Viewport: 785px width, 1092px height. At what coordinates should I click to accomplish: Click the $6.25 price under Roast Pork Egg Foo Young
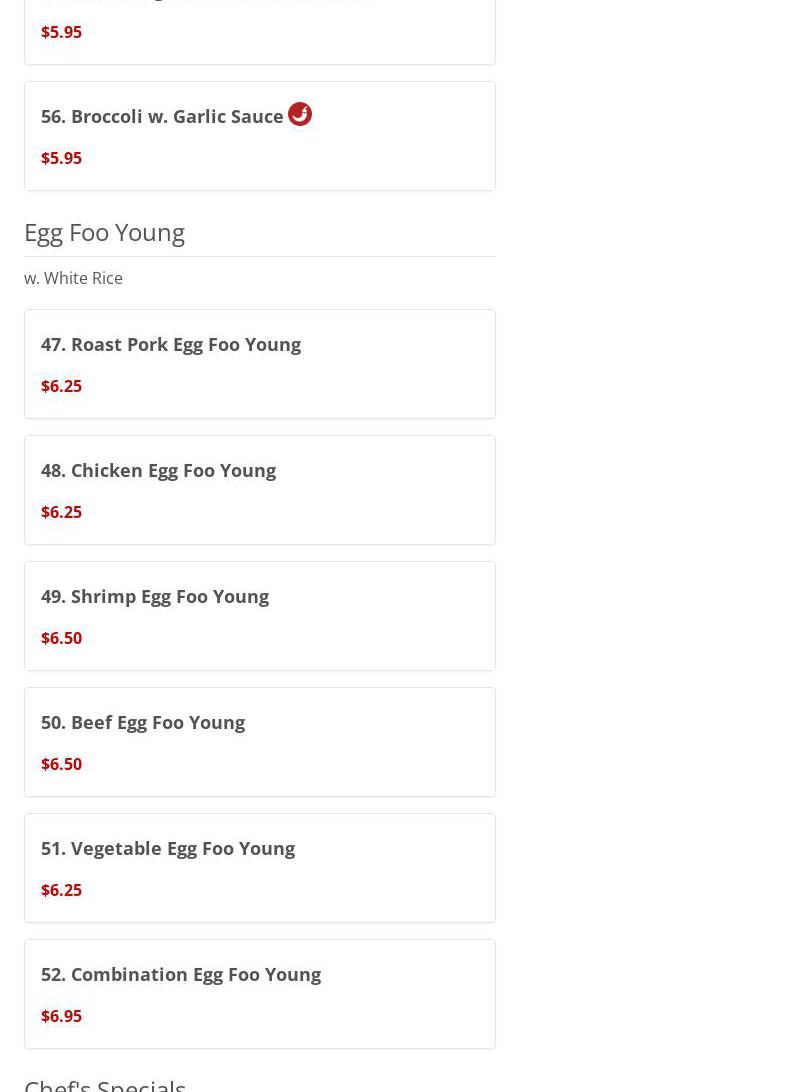[61, 386]
